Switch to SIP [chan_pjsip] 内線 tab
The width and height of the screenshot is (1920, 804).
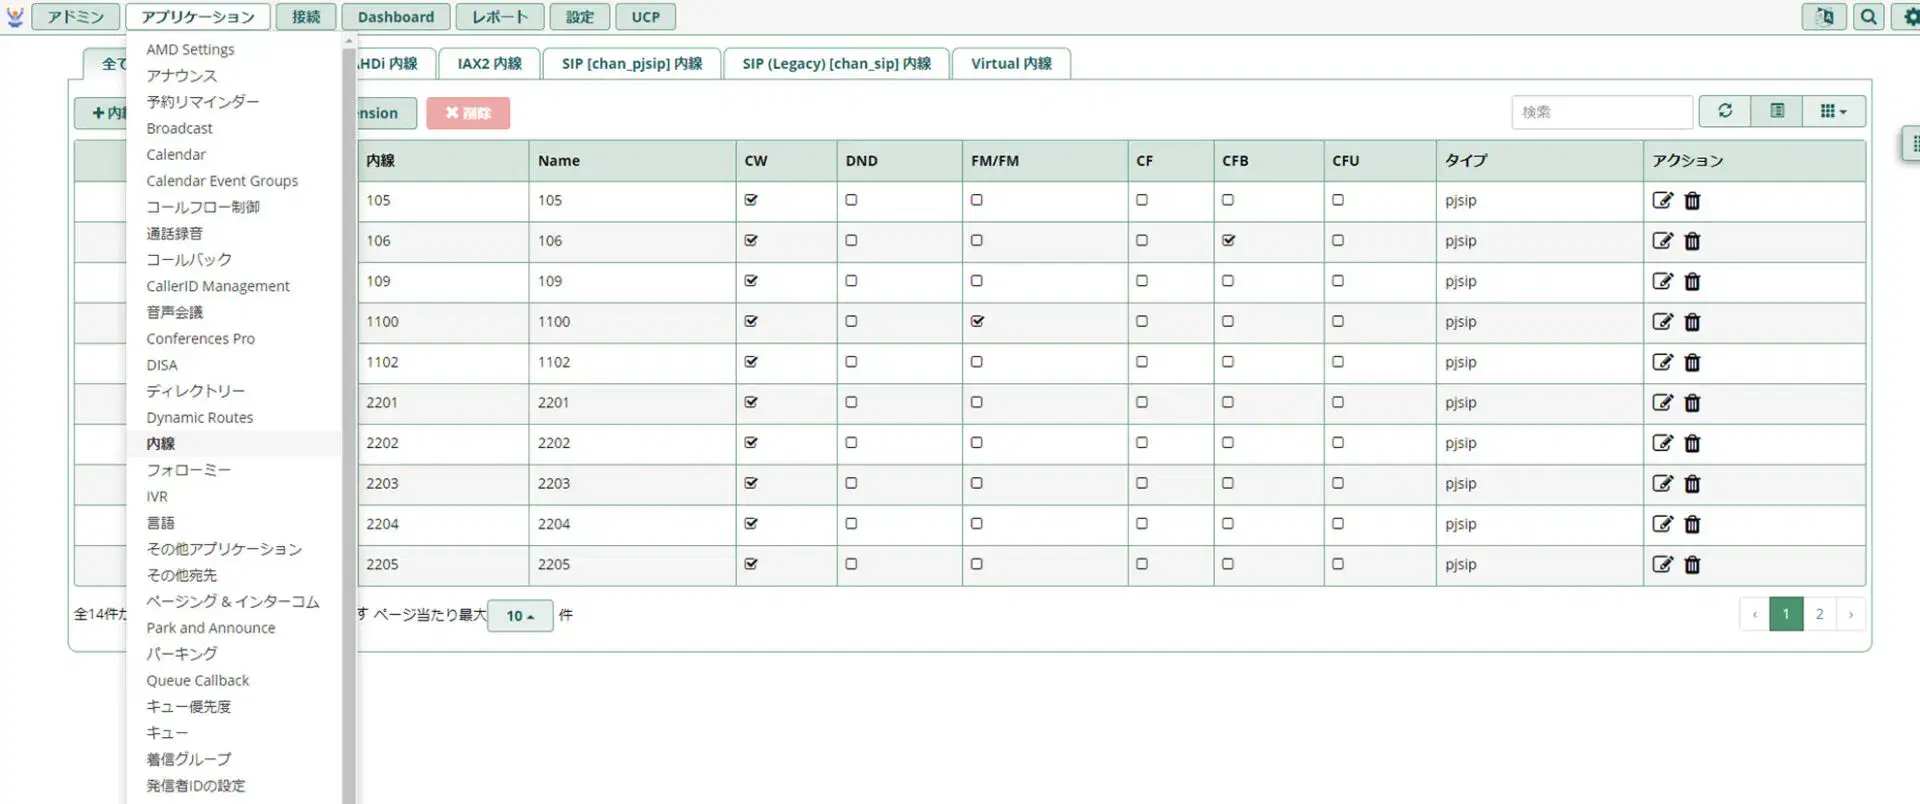tap(632, 63)
